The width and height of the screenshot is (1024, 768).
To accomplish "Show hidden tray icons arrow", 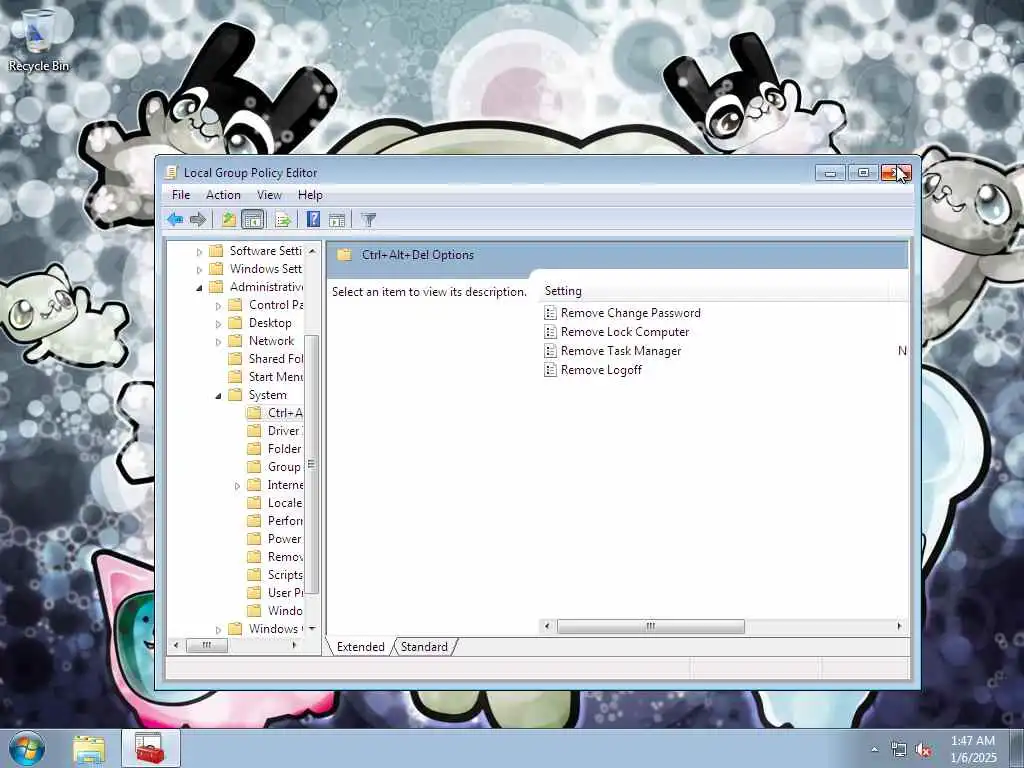I will point(875,750).
